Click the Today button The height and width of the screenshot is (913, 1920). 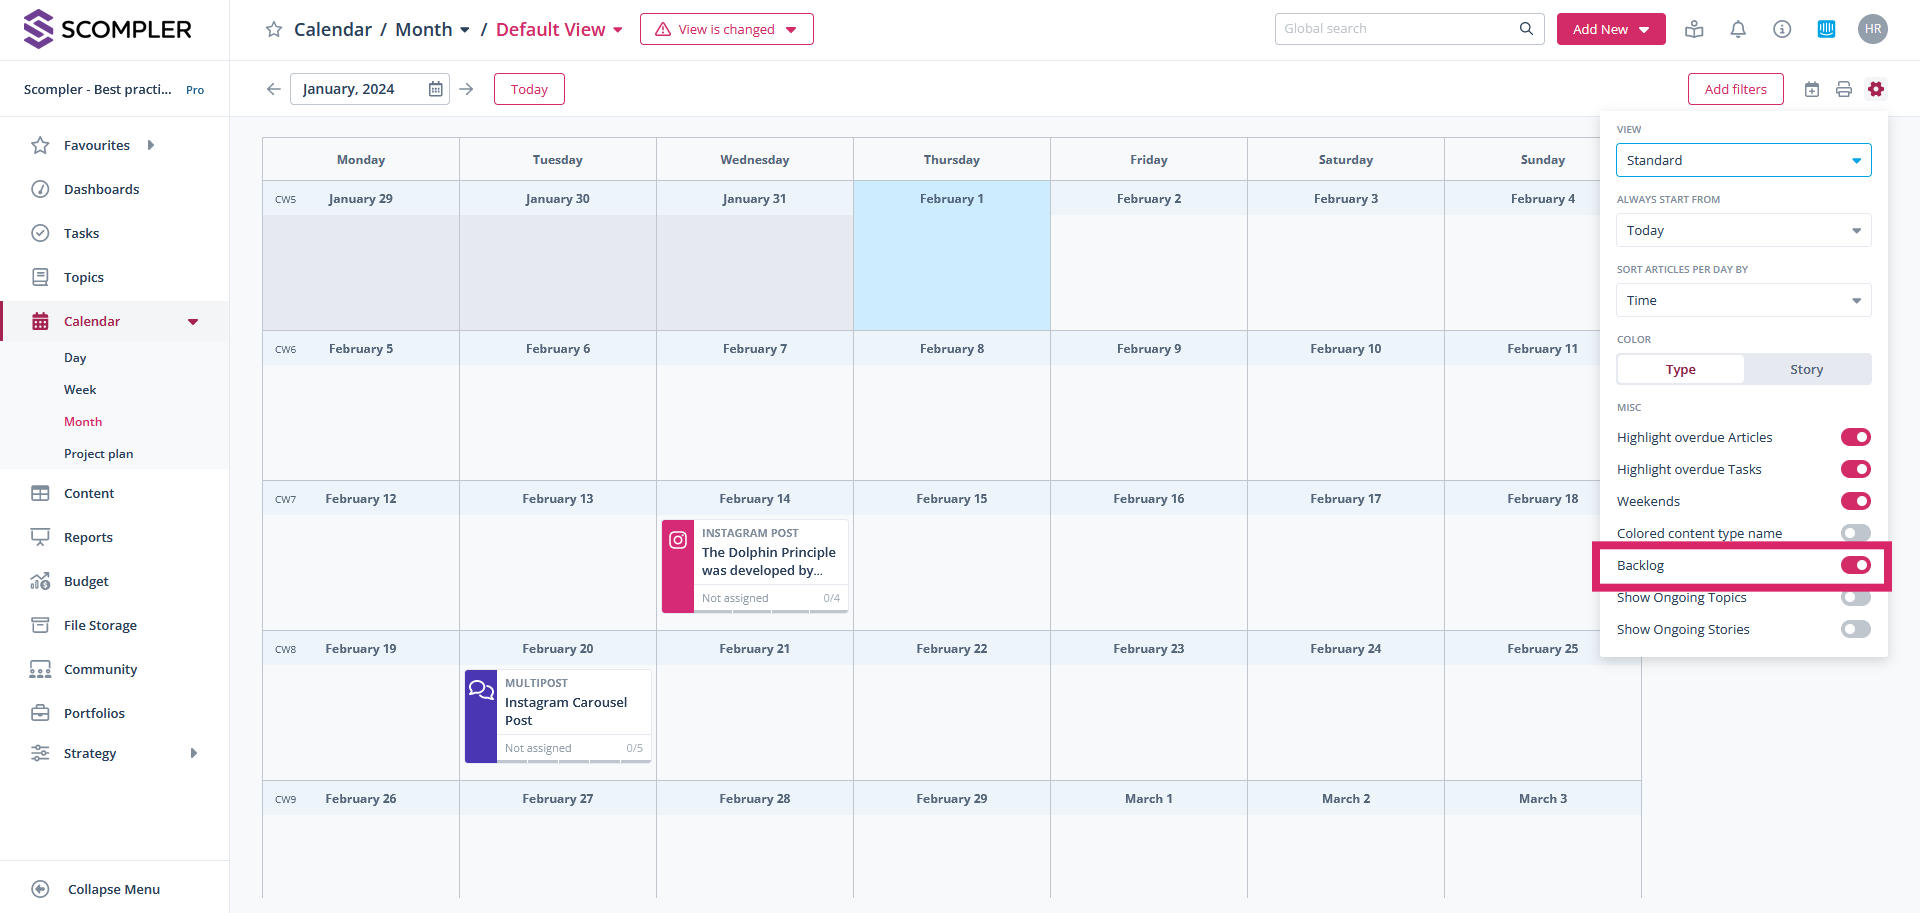pos(529,89)
